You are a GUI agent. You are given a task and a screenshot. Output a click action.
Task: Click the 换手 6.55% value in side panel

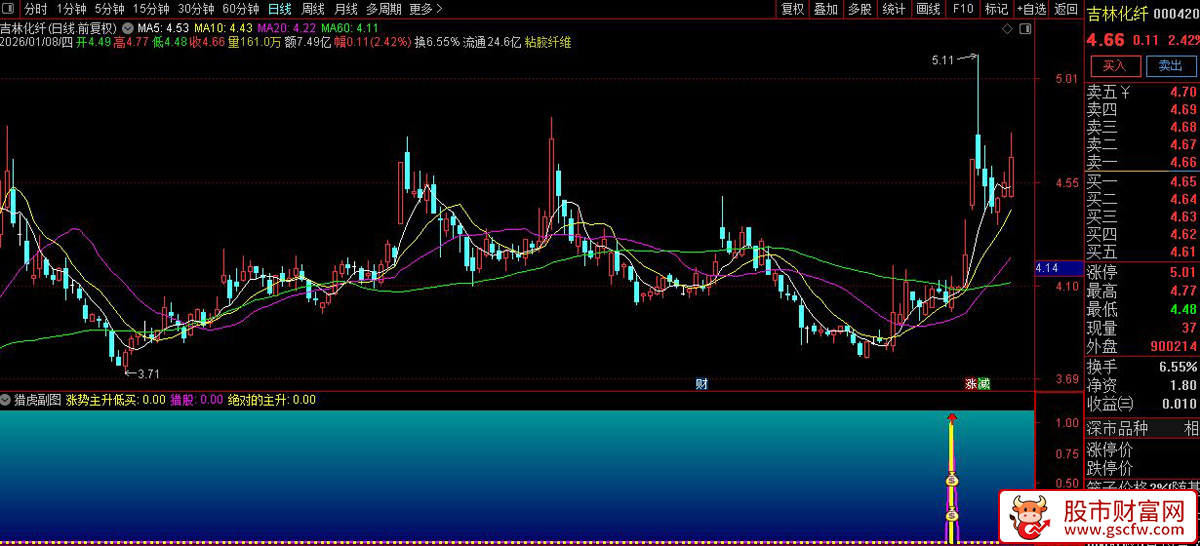1177,367
